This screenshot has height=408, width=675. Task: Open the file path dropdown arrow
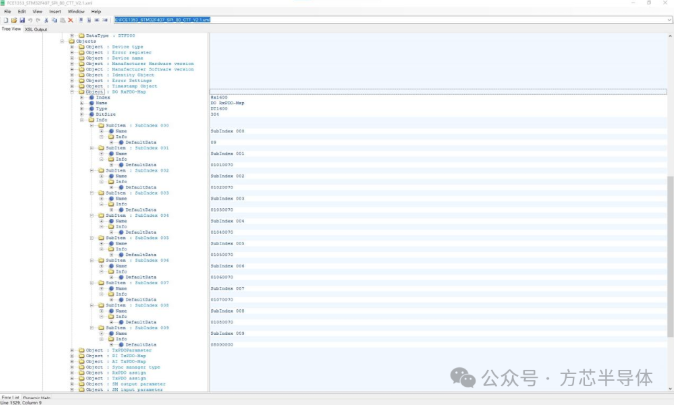click(669, 20)
